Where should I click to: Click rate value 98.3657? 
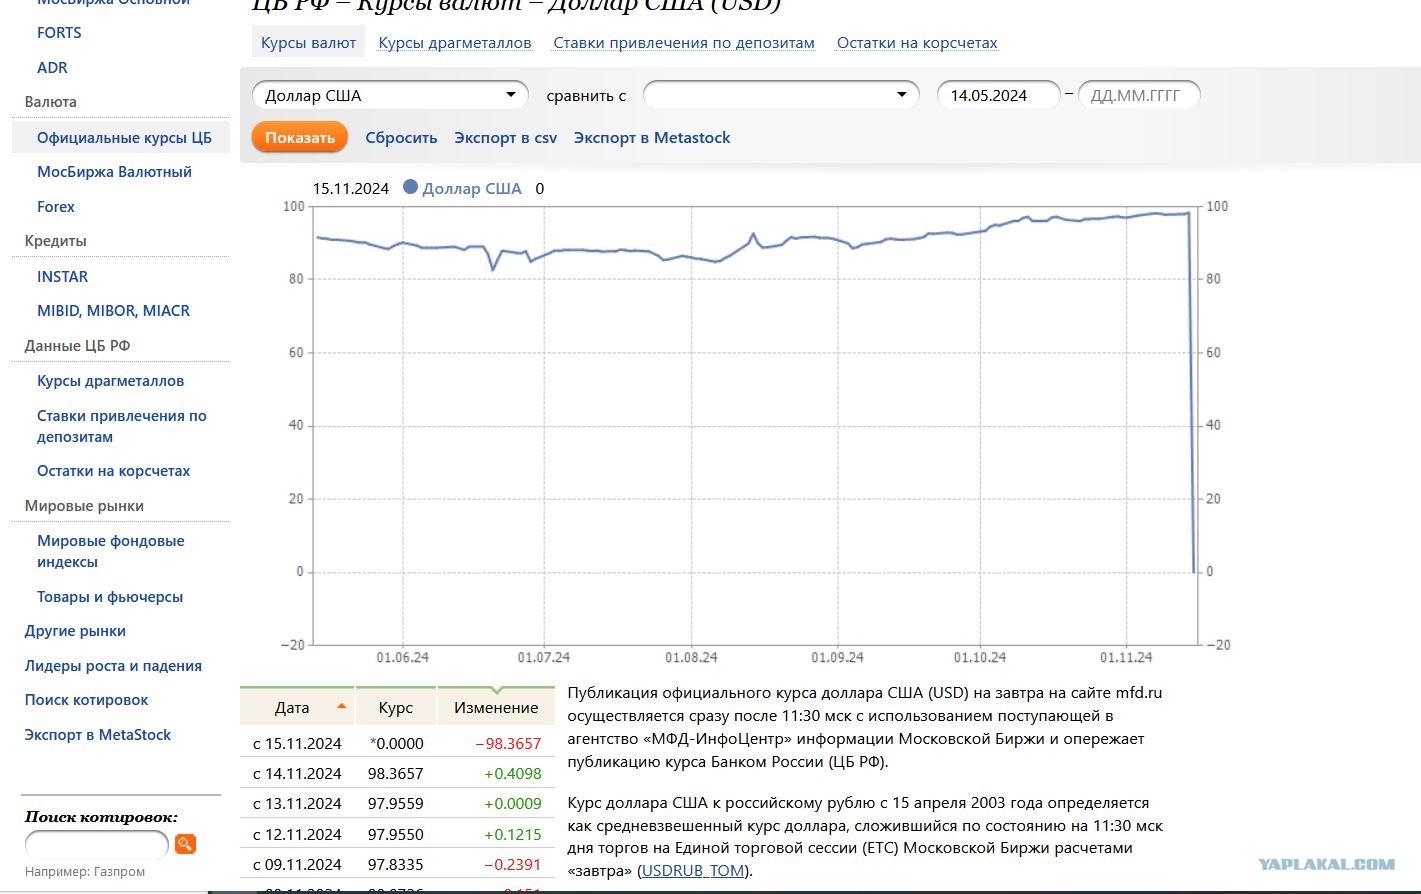[395, 774]
